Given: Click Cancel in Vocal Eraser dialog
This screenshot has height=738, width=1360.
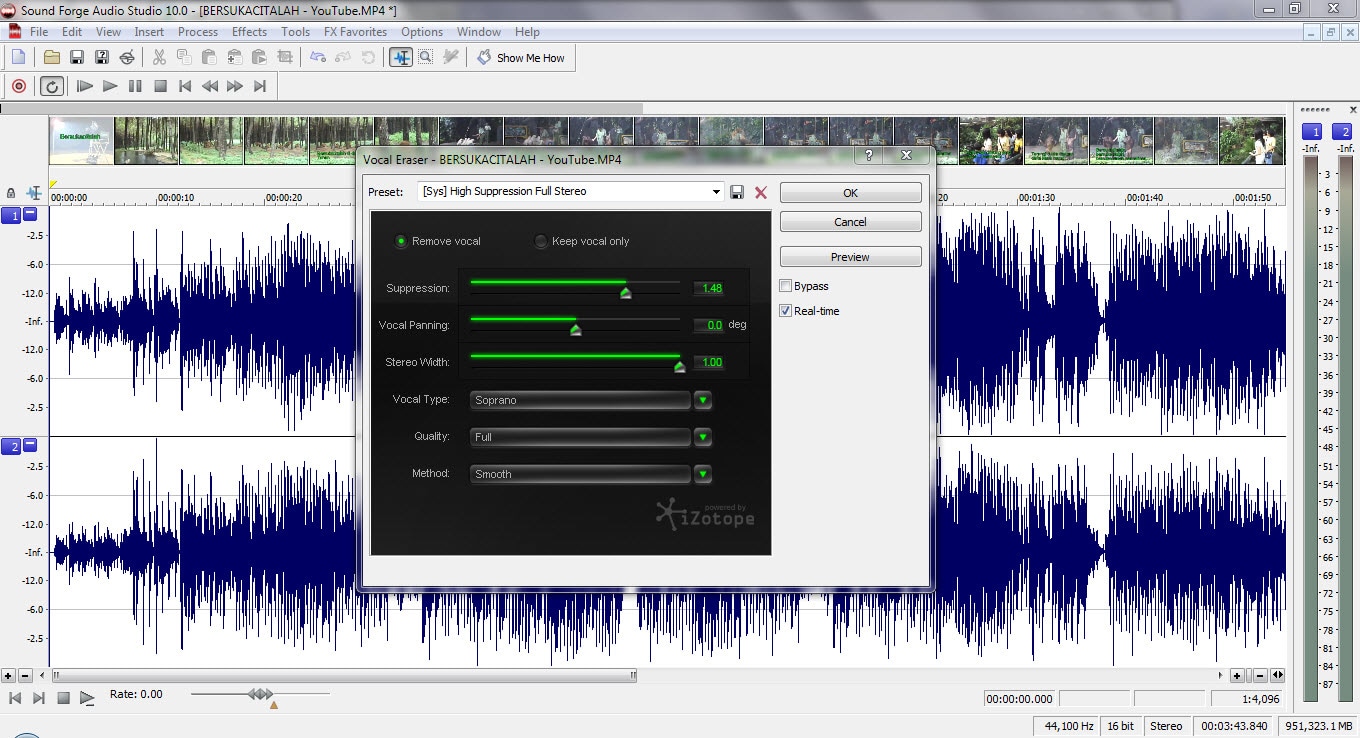Looking at the screenshot, I should click(x=850, y=222).
